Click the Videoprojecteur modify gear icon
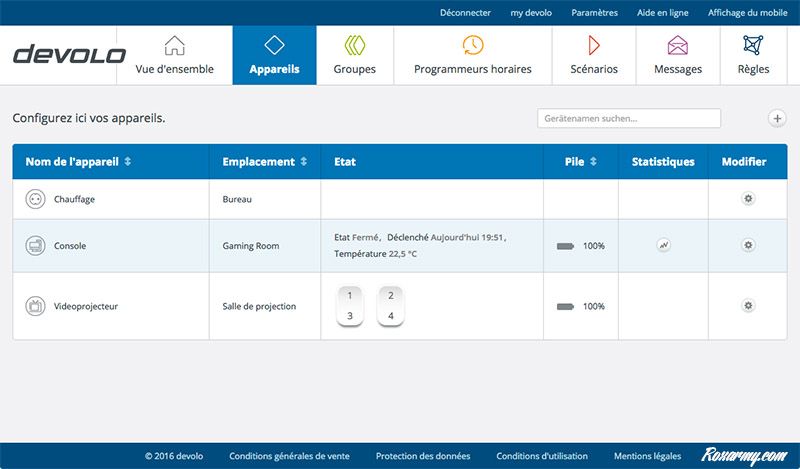This screenshot has width=800, height=469. click(748, 306)
